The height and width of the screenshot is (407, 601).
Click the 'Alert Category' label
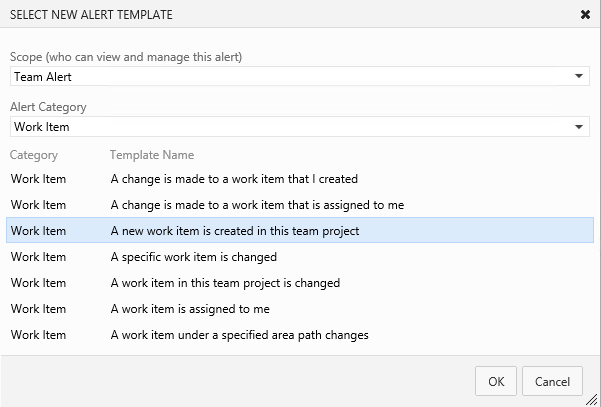point(48,107)
